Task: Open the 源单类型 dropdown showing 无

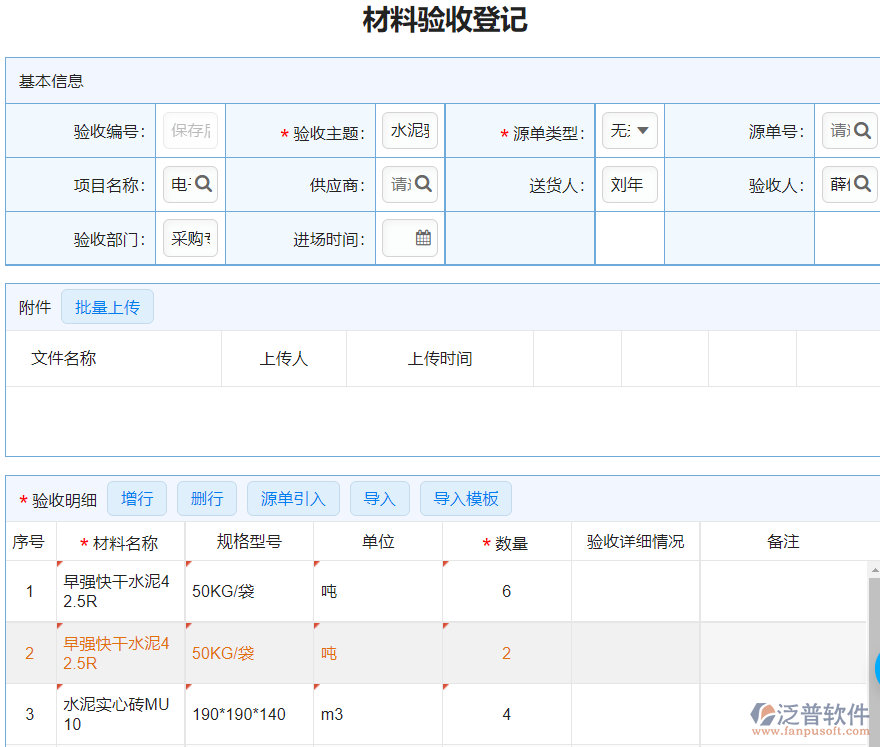Action: coord(630,130)
